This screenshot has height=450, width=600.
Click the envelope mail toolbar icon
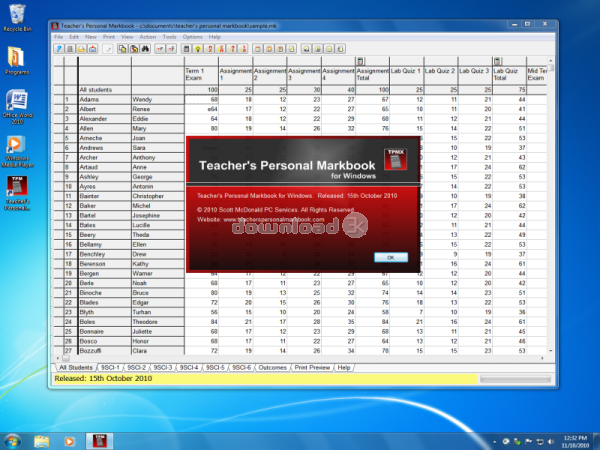92,49
